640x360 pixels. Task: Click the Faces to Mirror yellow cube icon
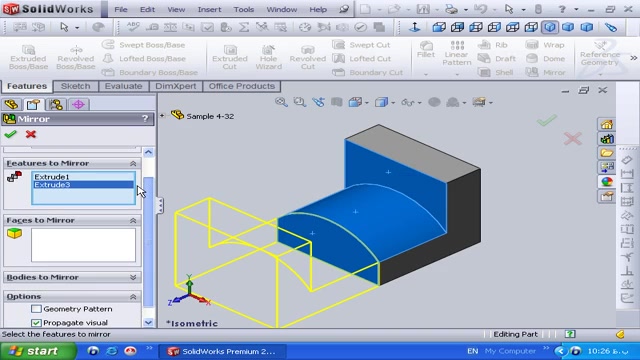(x=14, y=233)
